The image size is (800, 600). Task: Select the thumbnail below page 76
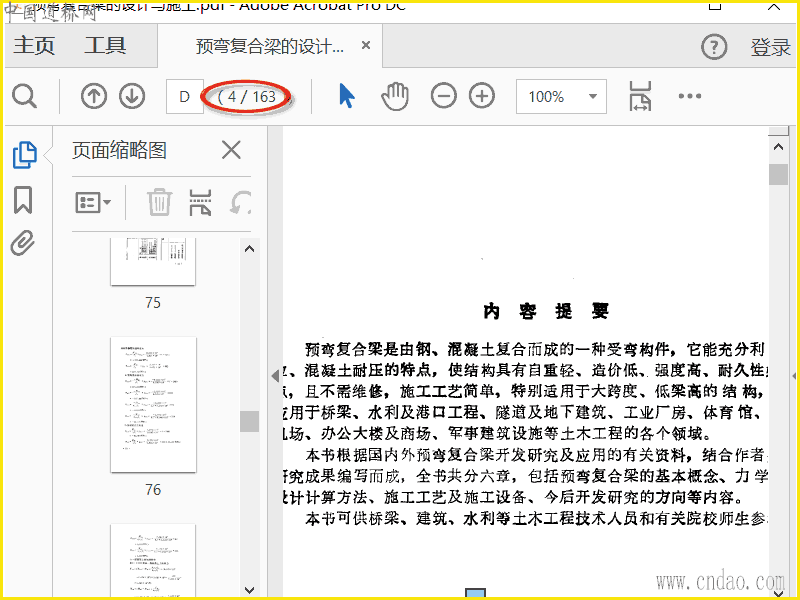point(153,560)
